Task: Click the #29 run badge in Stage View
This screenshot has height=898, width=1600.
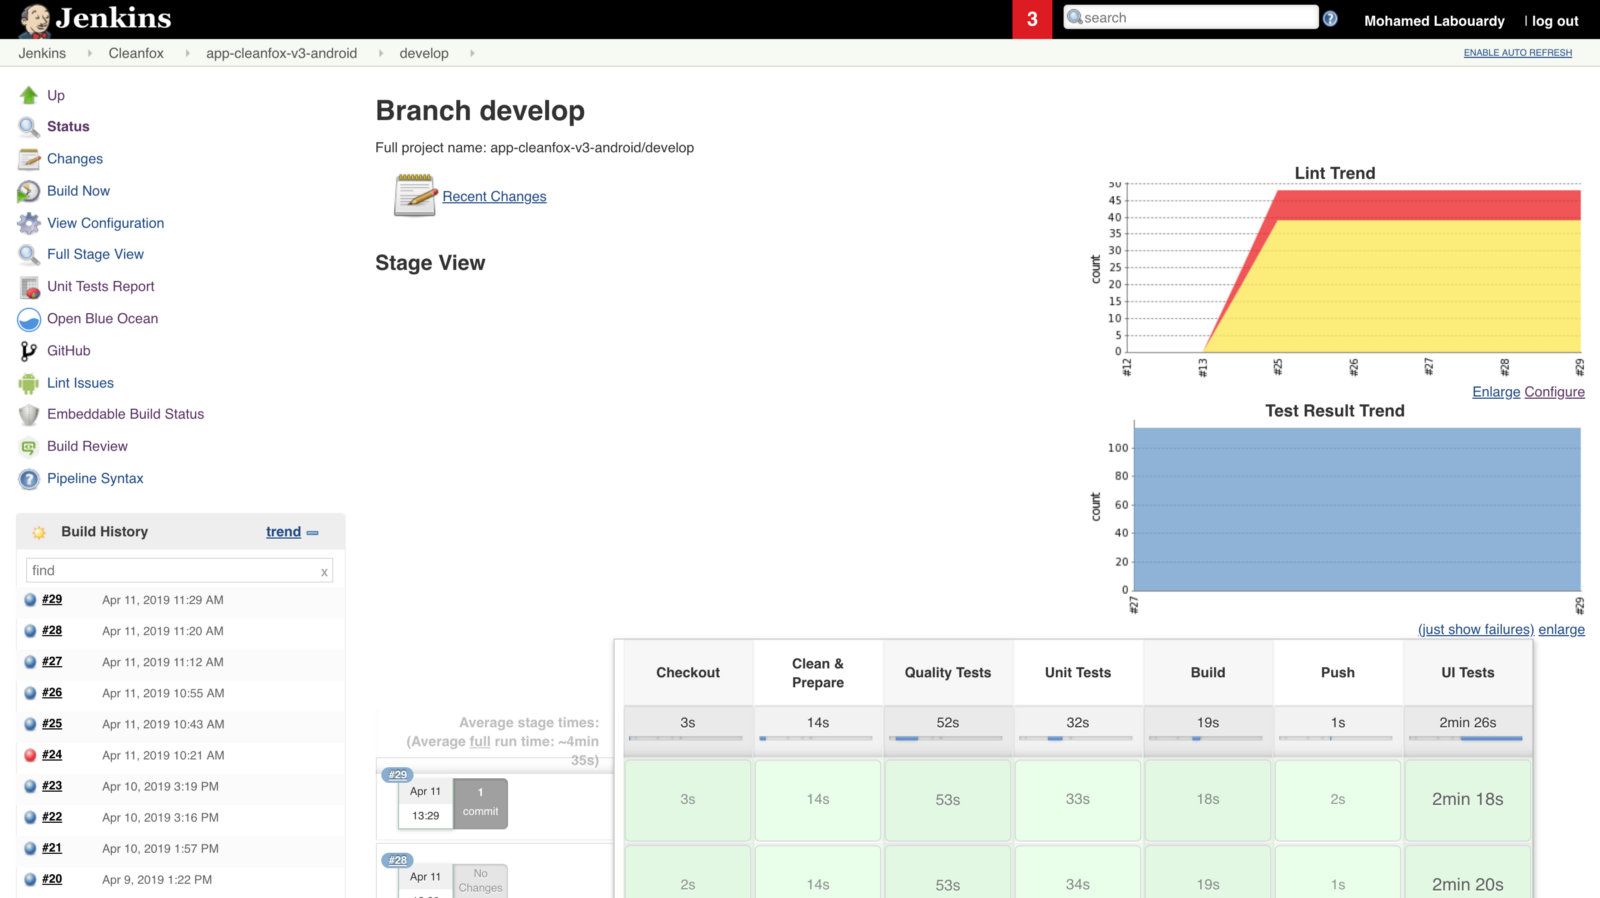Action: click(x=398, y=775)
